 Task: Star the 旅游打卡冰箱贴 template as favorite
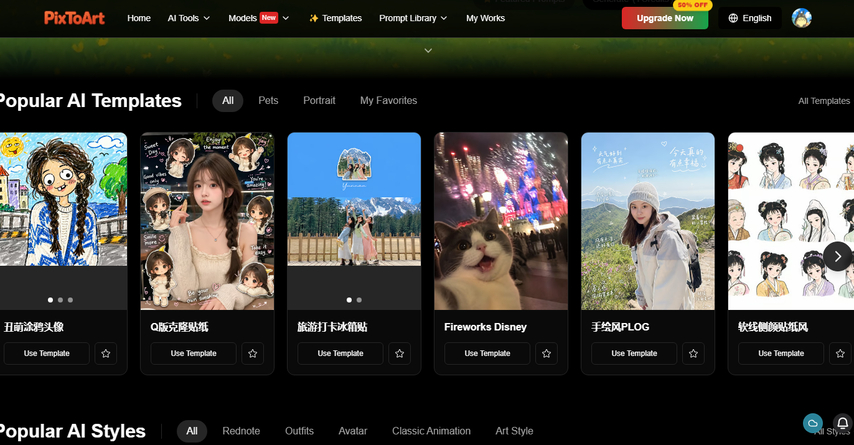pos(399,353)
